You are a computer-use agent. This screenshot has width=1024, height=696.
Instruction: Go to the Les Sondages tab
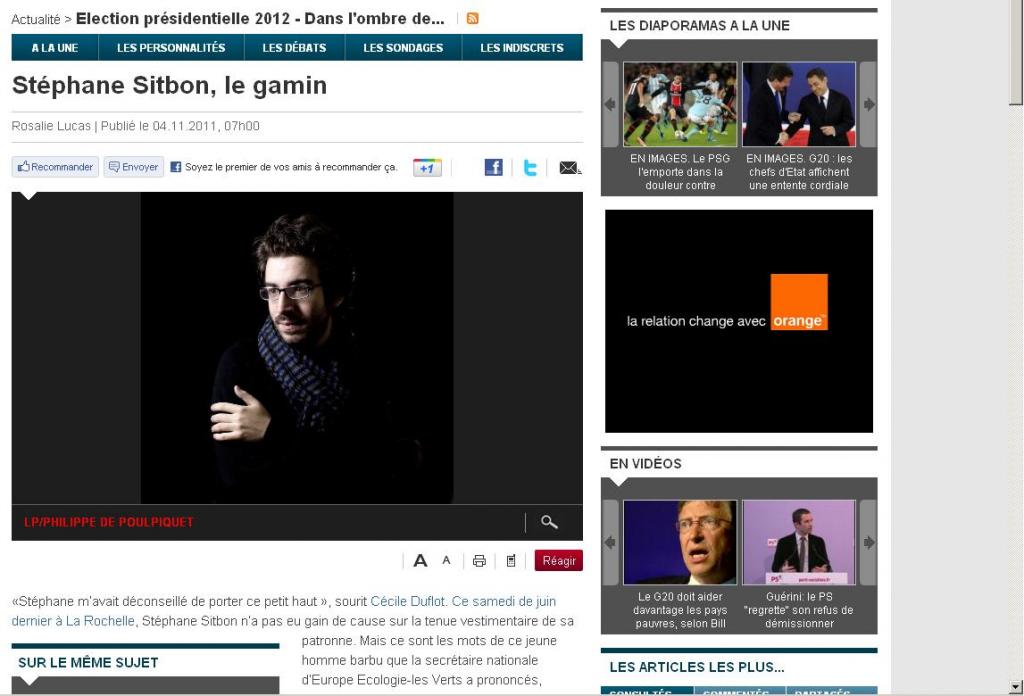[x=403, y=48]
